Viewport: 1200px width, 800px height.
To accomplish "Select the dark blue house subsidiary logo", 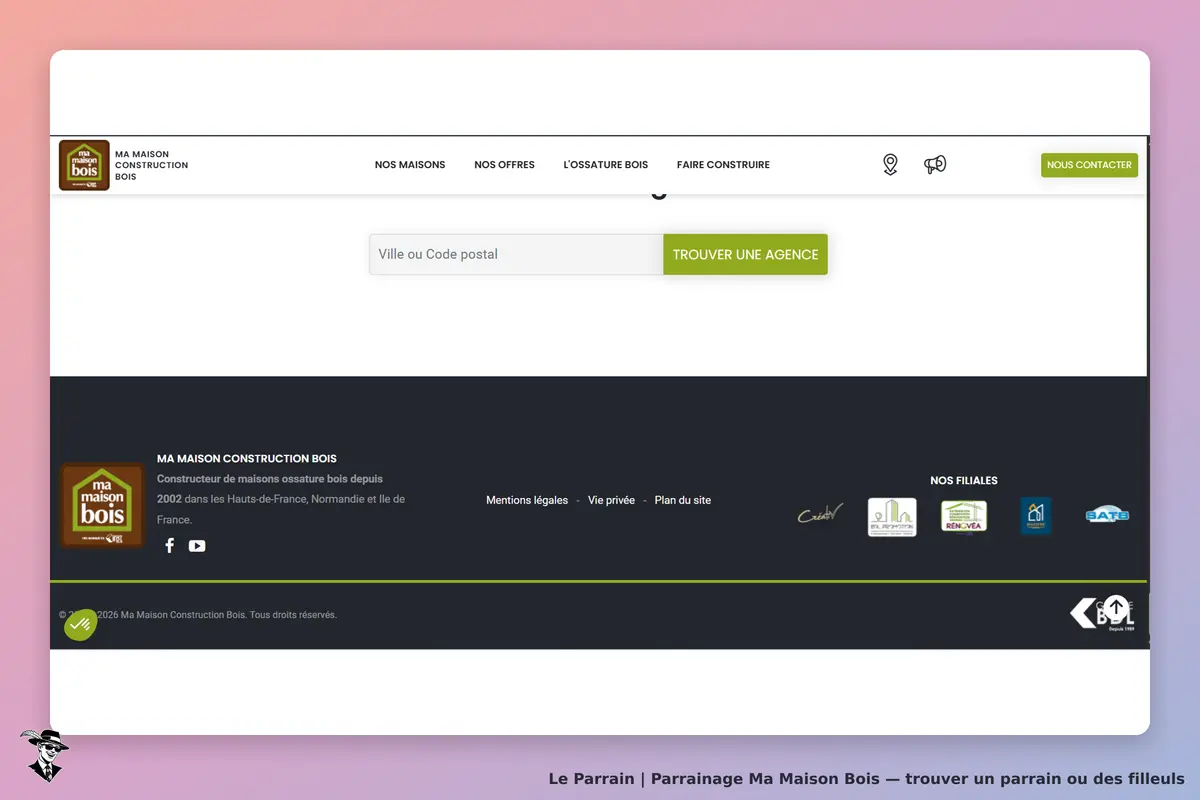I will point(1036,516).
